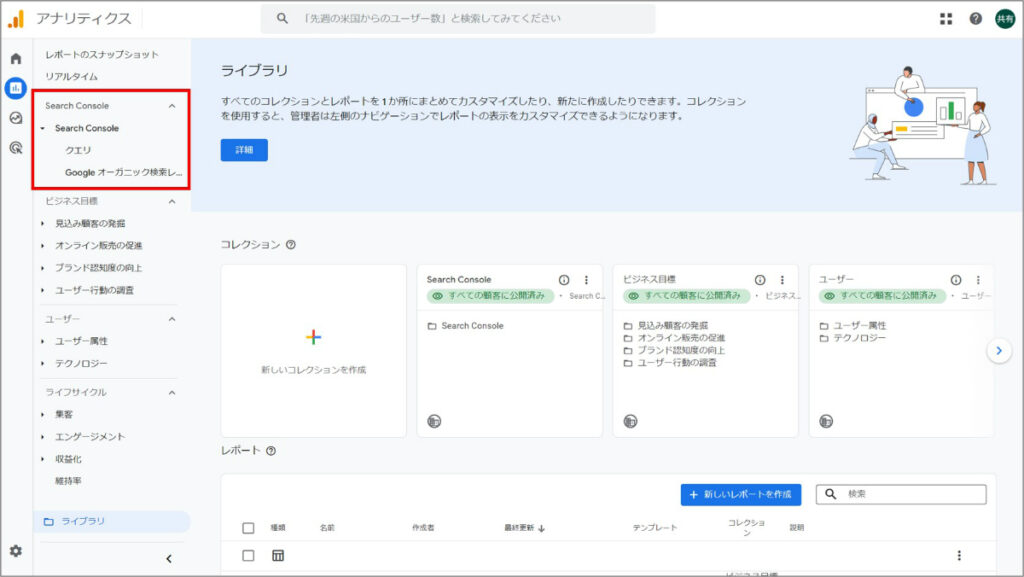Open the Explore icon in left rail
The width and height of the screenshot is (1024, 577).
coord(16,117)
